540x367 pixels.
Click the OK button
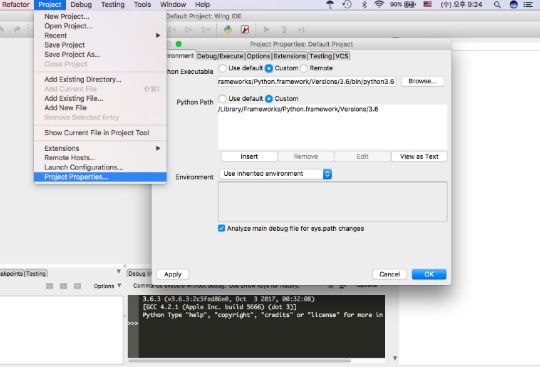429,274
